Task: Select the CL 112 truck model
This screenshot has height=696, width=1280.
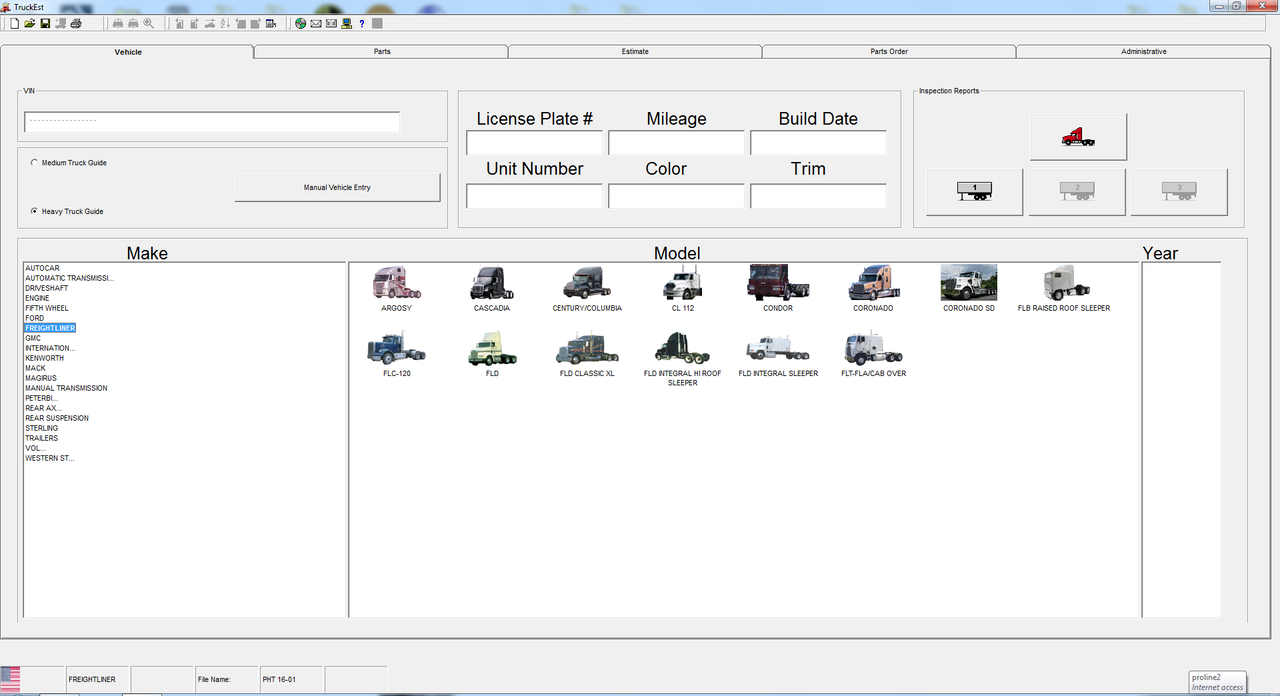Action: 682,289
